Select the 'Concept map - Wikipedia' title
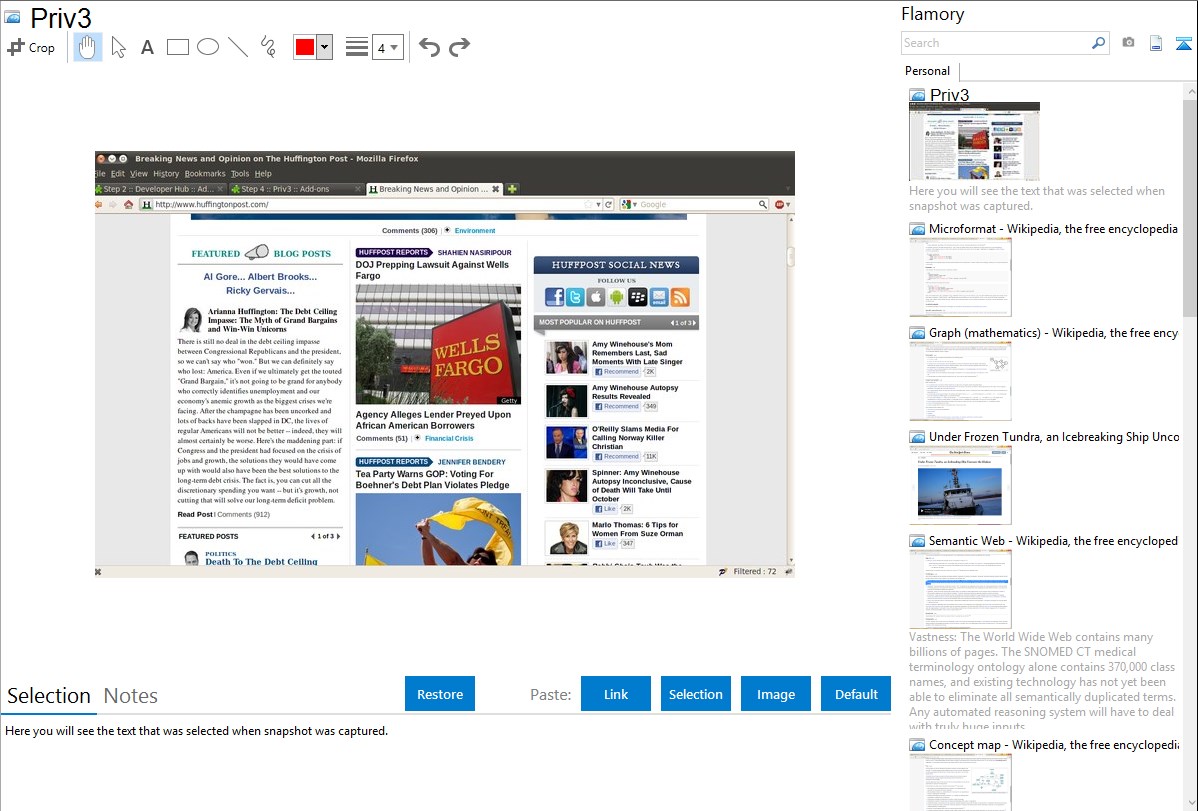Screen dimensions: 1198x811 point(1053,744)
